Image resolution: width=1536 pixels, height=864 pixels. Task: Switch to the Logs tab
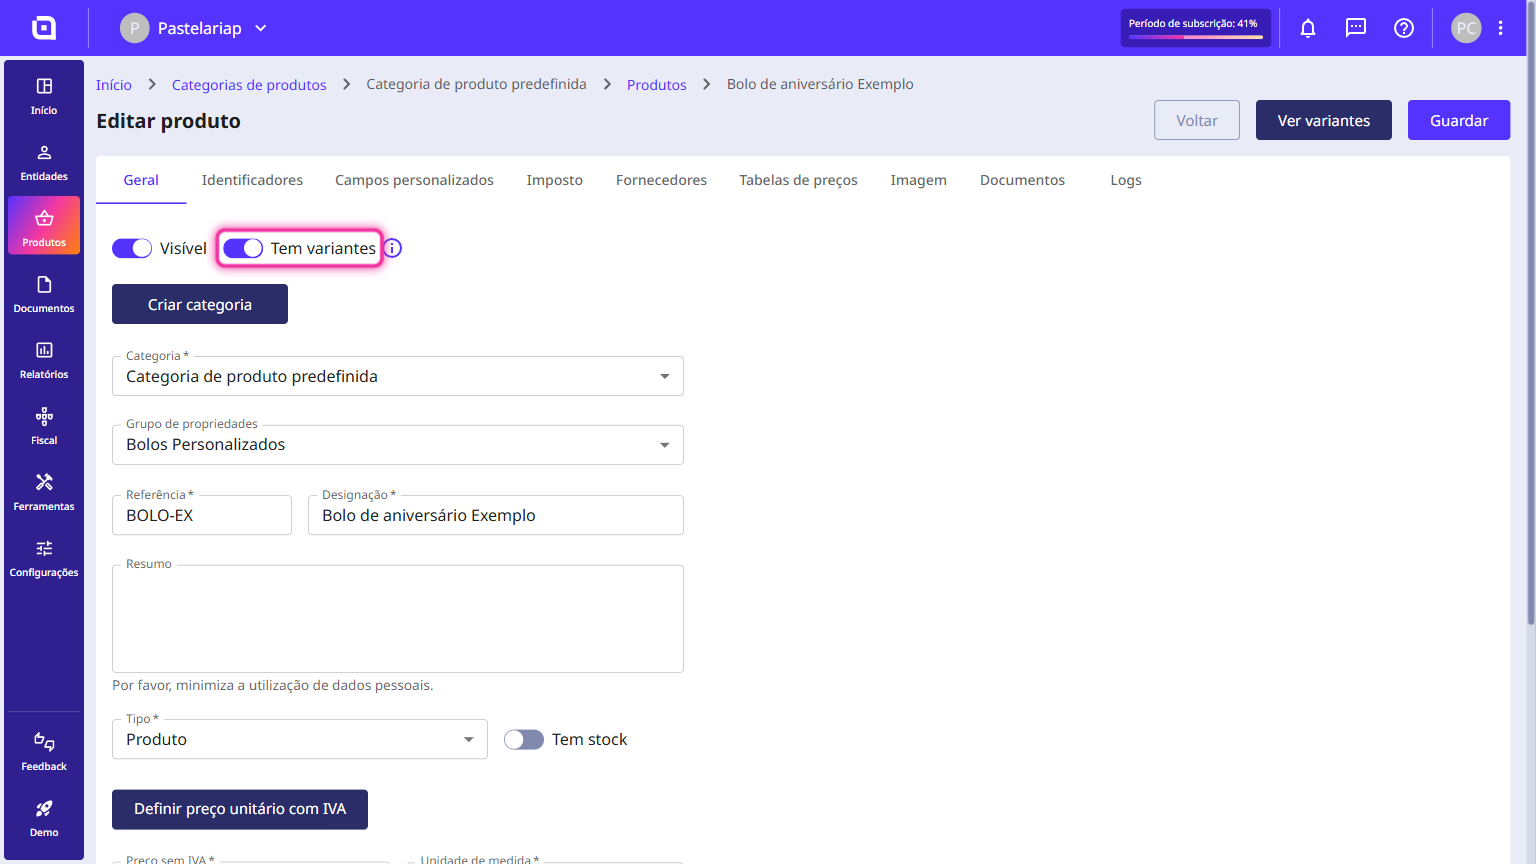(x=1126, y=180)
